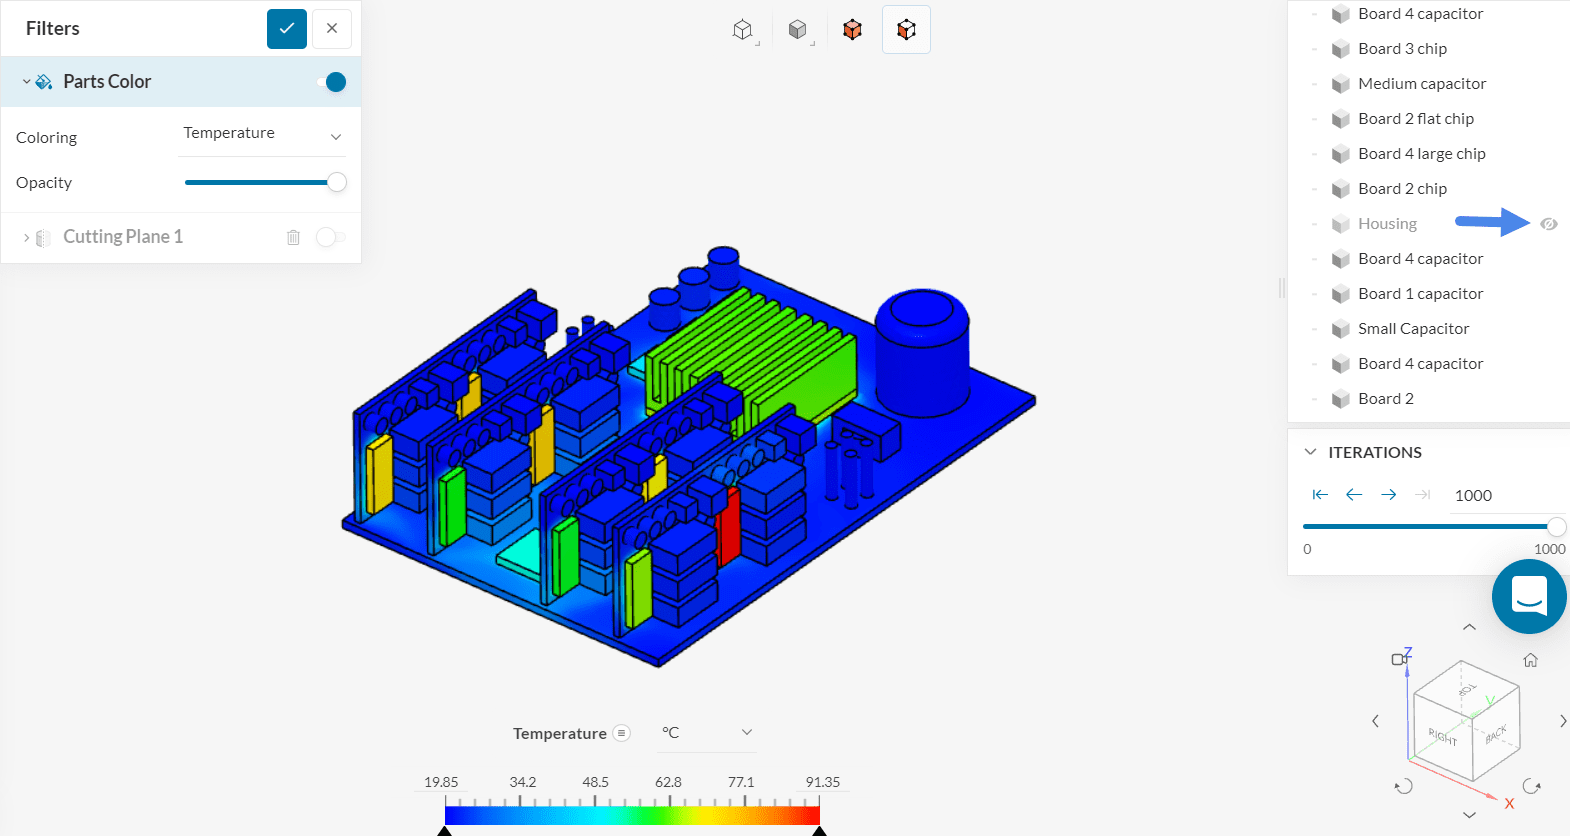Screen dimensions: 1570x836
Task: Select Medium capacitor in parts list
Action: (1421, 84)
